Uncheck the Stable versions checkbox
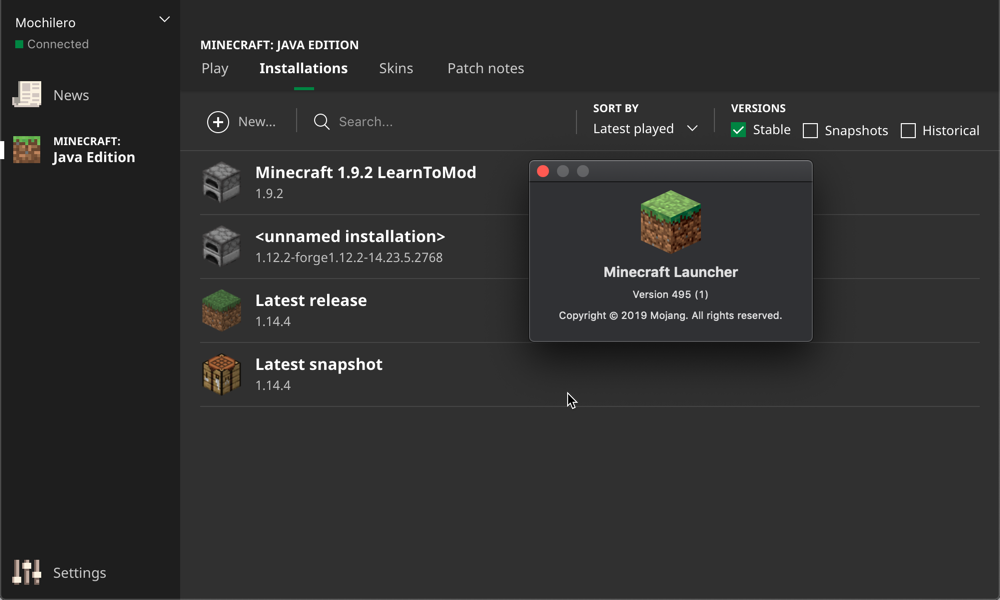 (x=738, y=130)
